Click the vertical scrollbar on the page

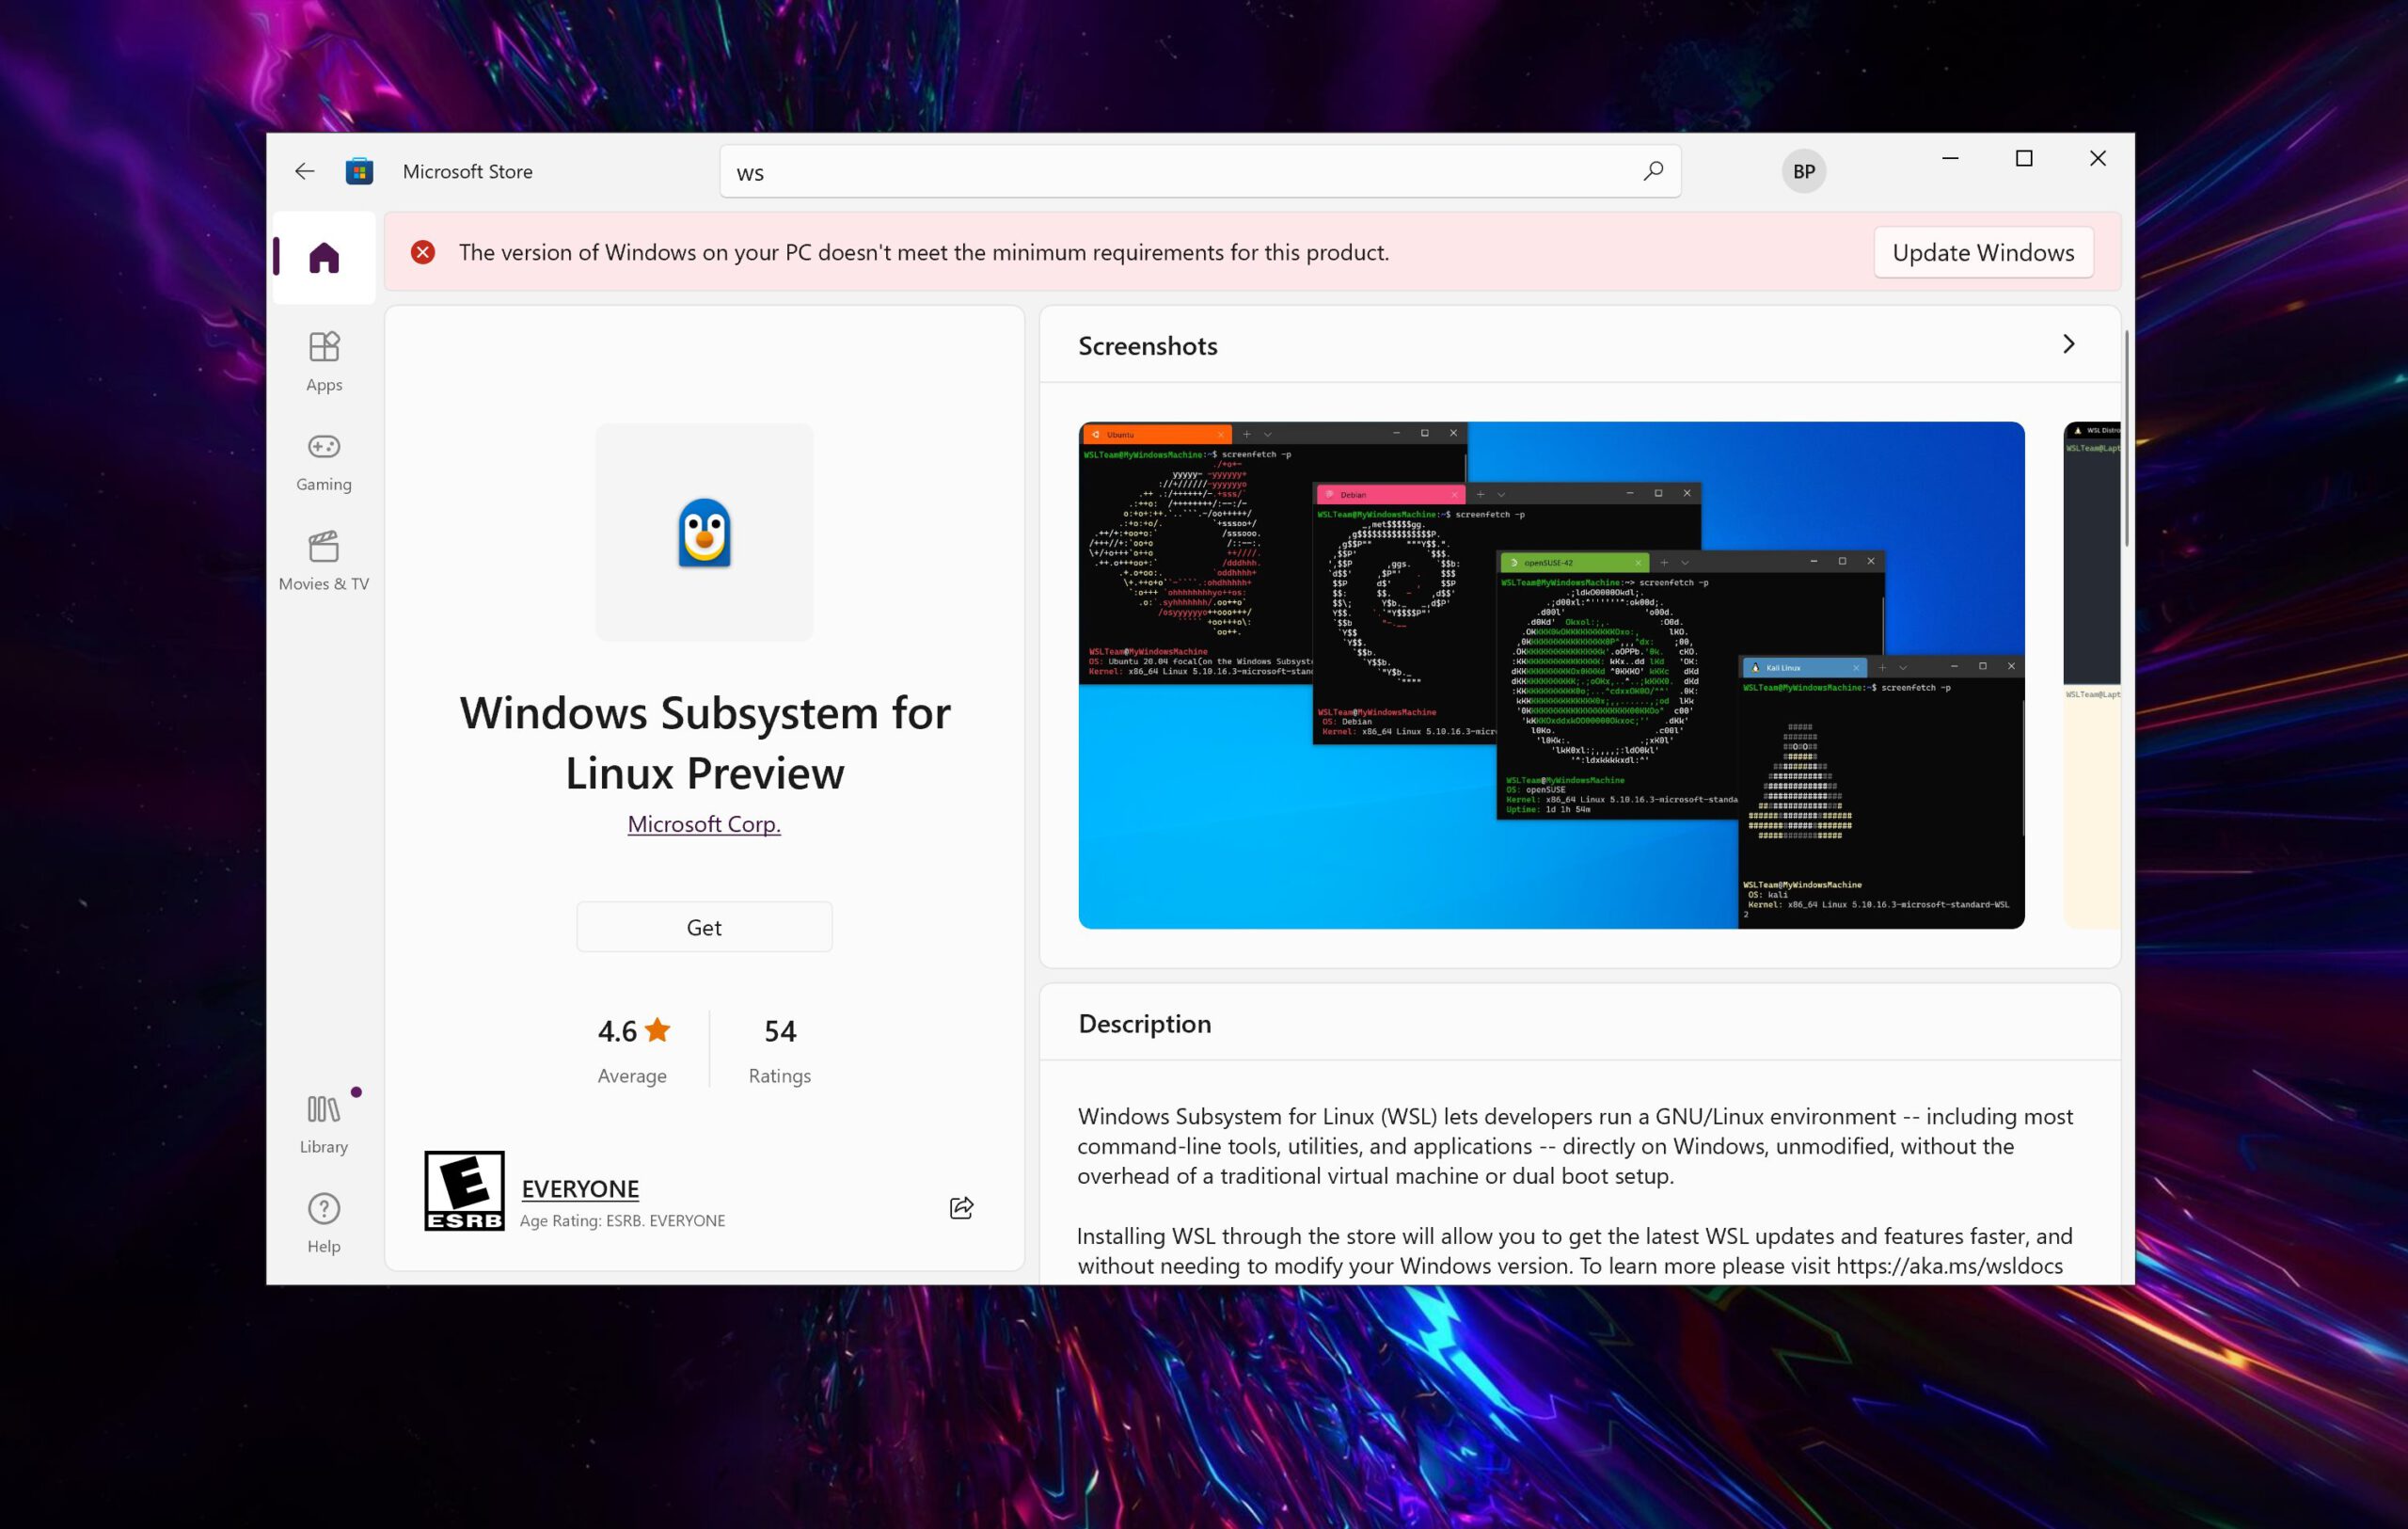[2126, 438]
